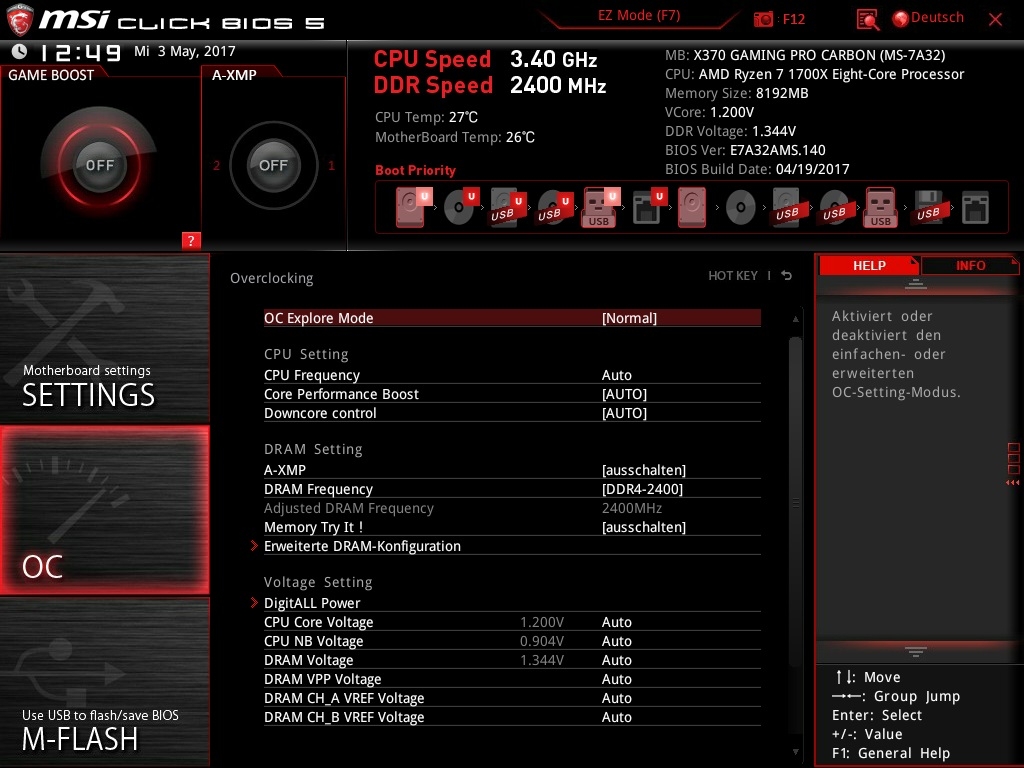Click the red question mark help icon
Viewport: 1024px width, 768px height.
(x=191, y=240)
